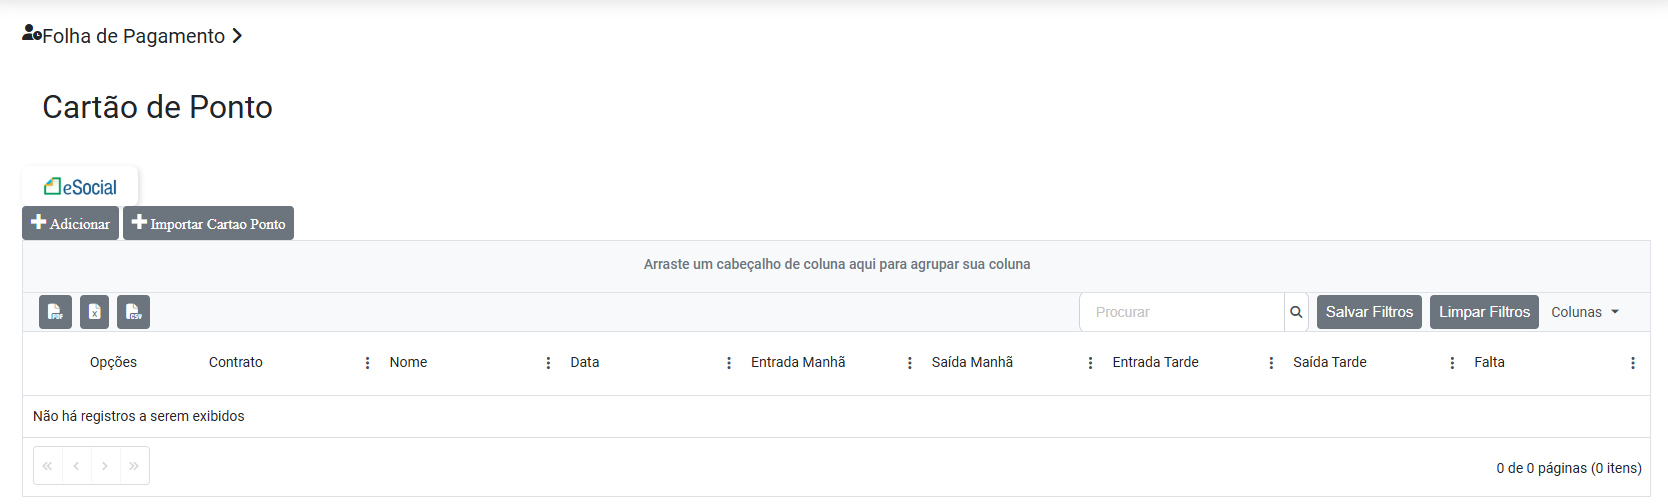Viewport: 1668px width, 504px height.
Task: Open the Data column menu dots
Action: pos(729,363)
